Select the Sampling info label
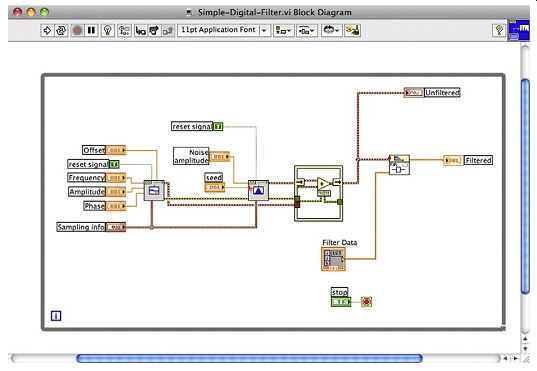Screen dimensions: 537x371 coord(81,227)
